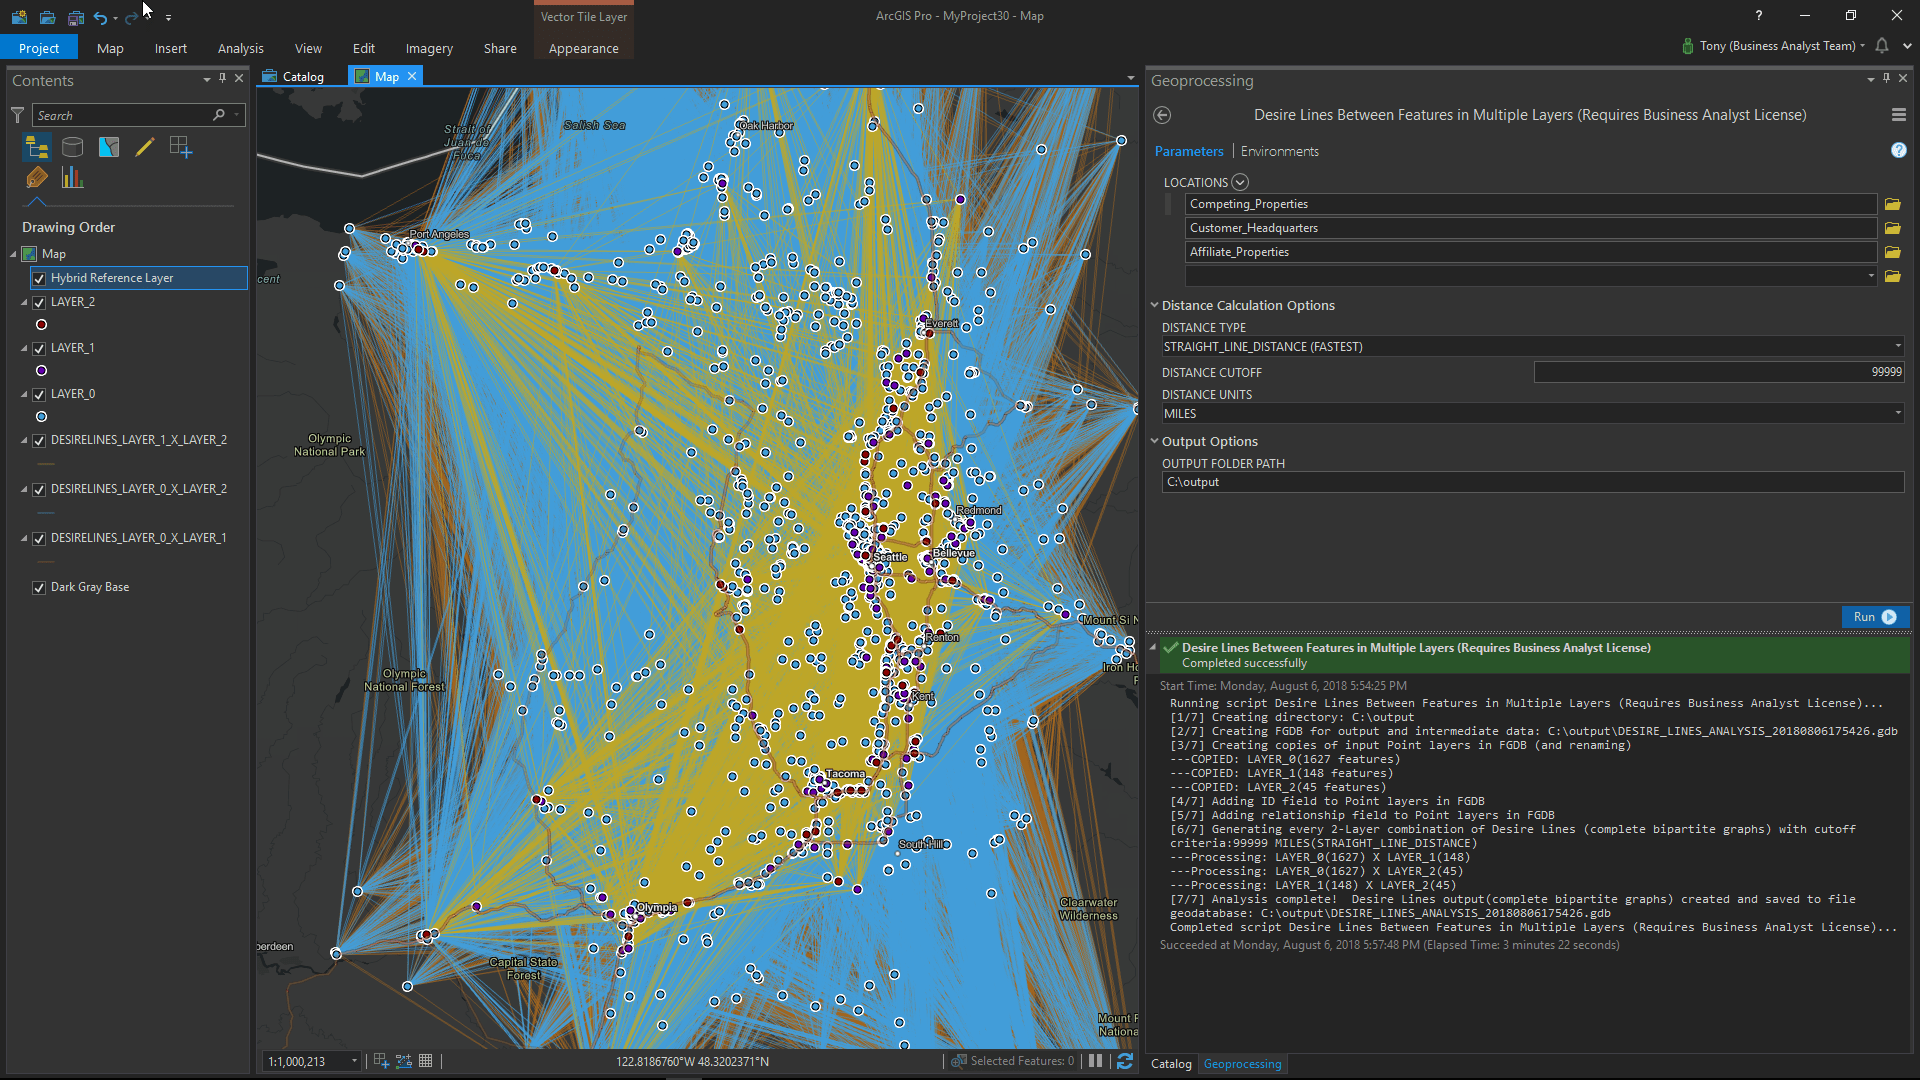Click LAYER_2 red point symbol
The image size is (1920, 1080).
click(x=41, y=324)
